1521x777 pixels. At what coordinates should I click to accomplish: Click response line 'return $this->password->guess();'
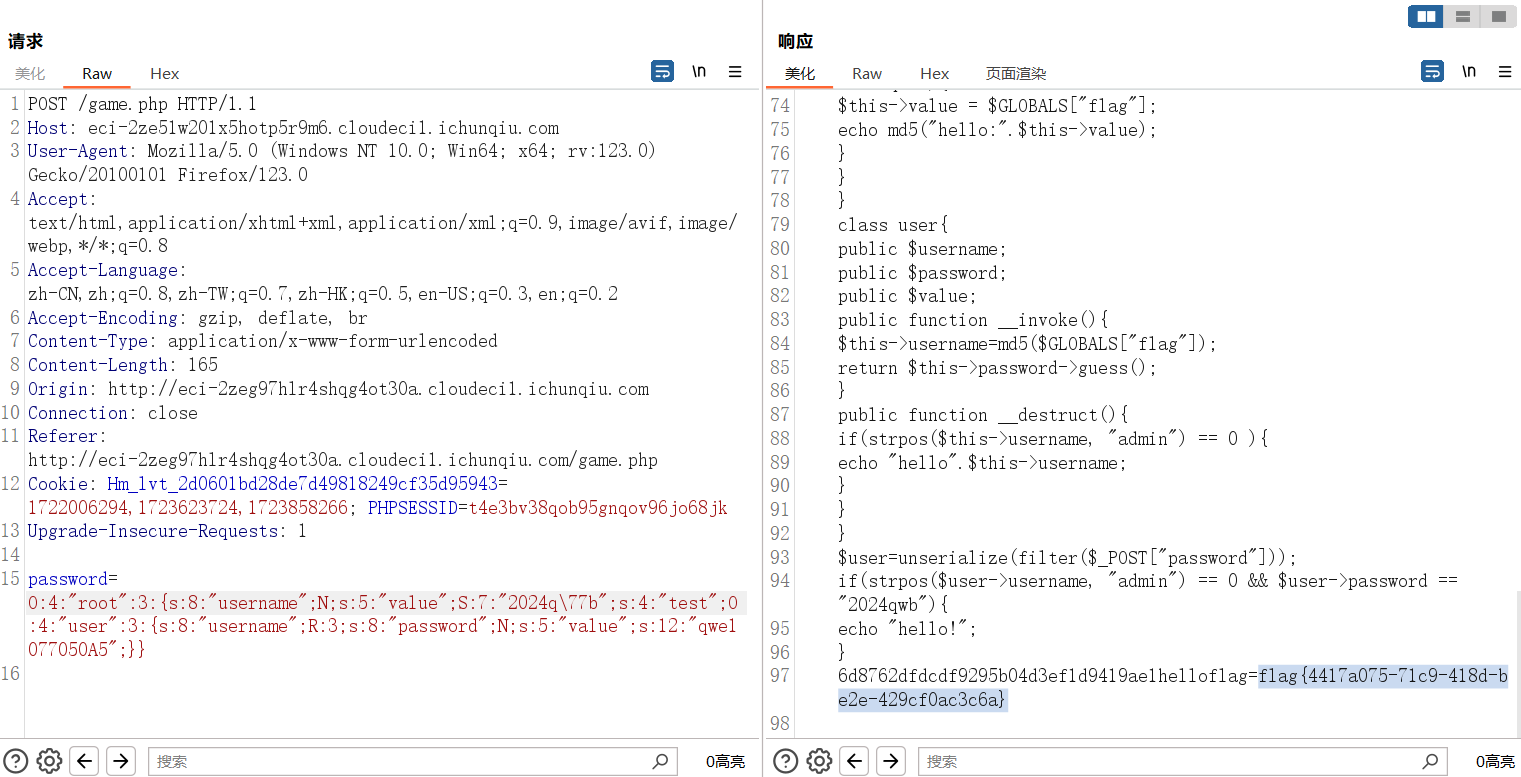997,368
